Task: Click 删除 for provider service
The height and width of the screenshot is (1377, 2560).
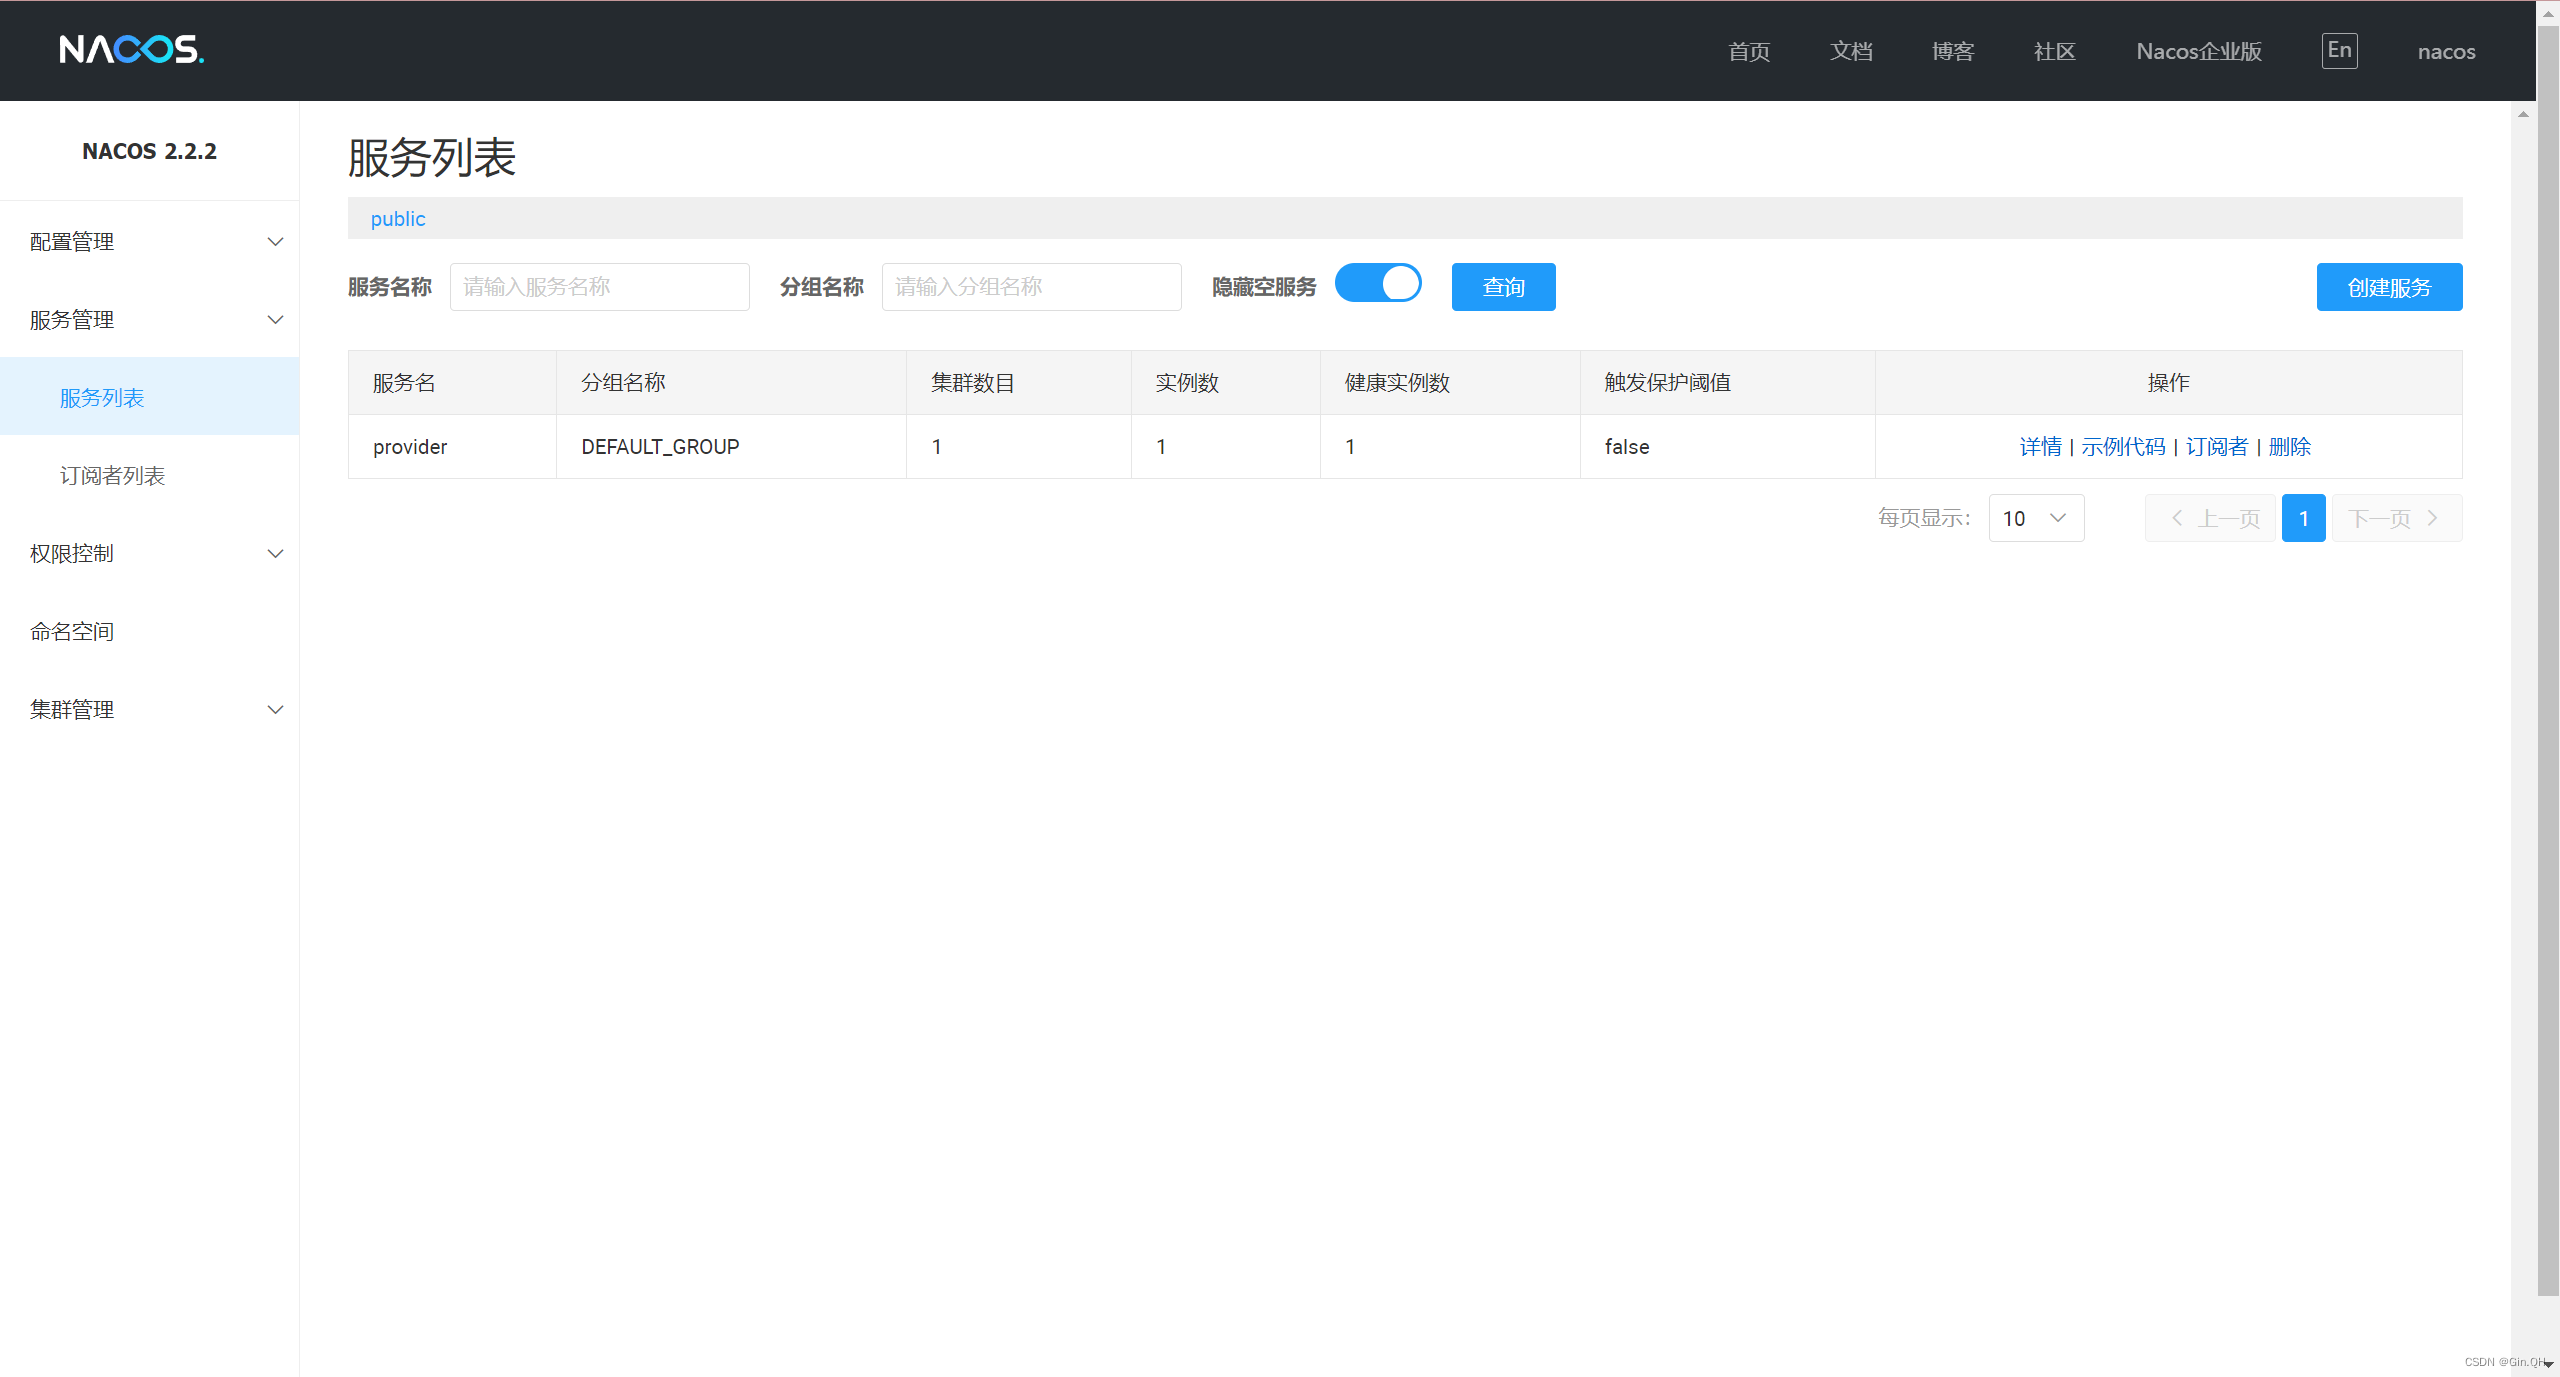Action: [2289, 447]
